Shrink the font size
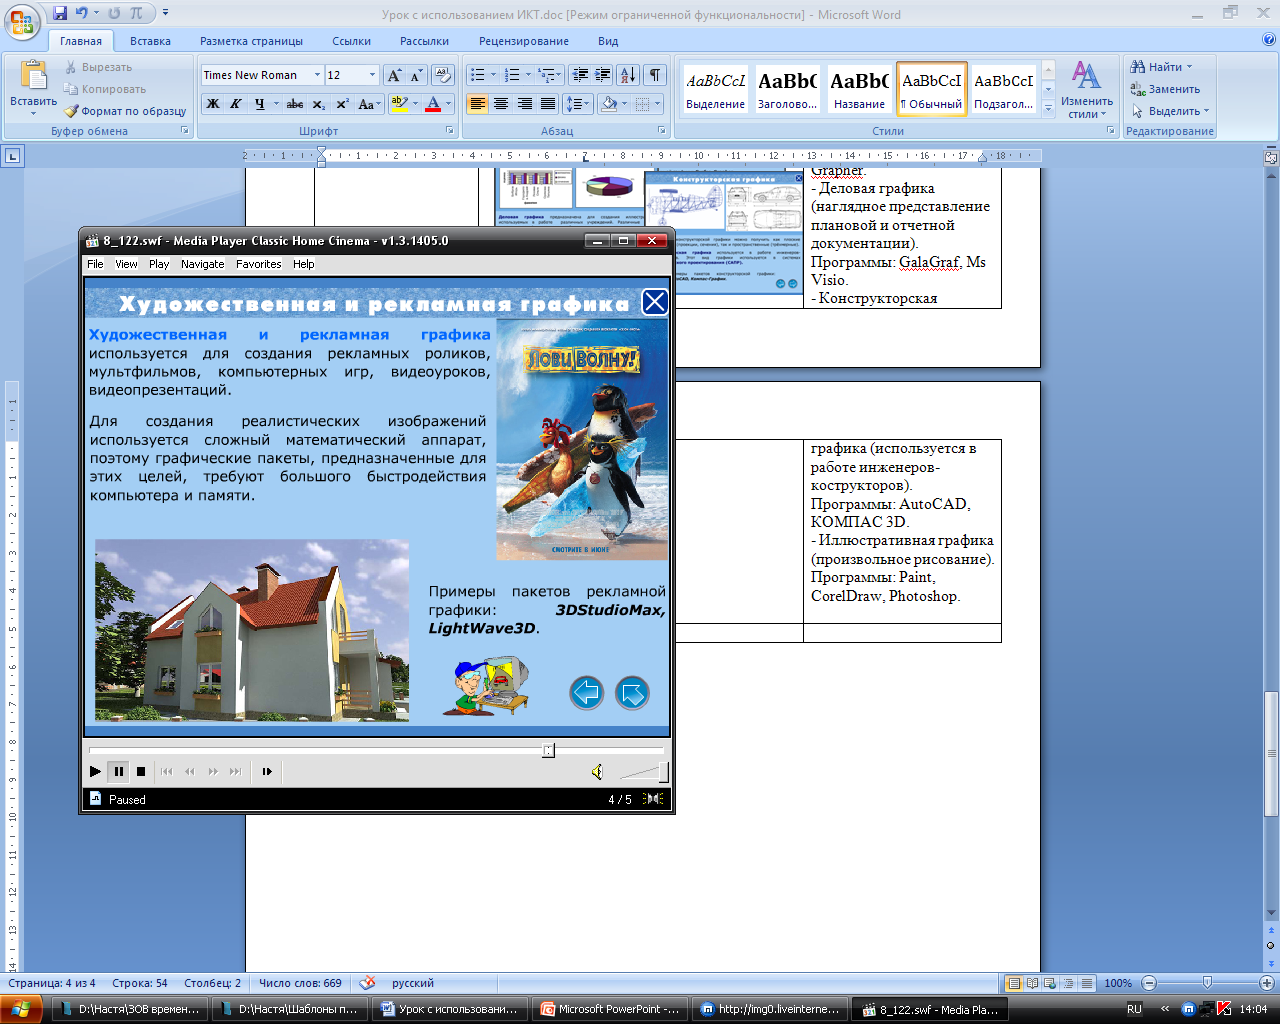The width and height of the screenshot is (1280, 1024). [416, 75]
